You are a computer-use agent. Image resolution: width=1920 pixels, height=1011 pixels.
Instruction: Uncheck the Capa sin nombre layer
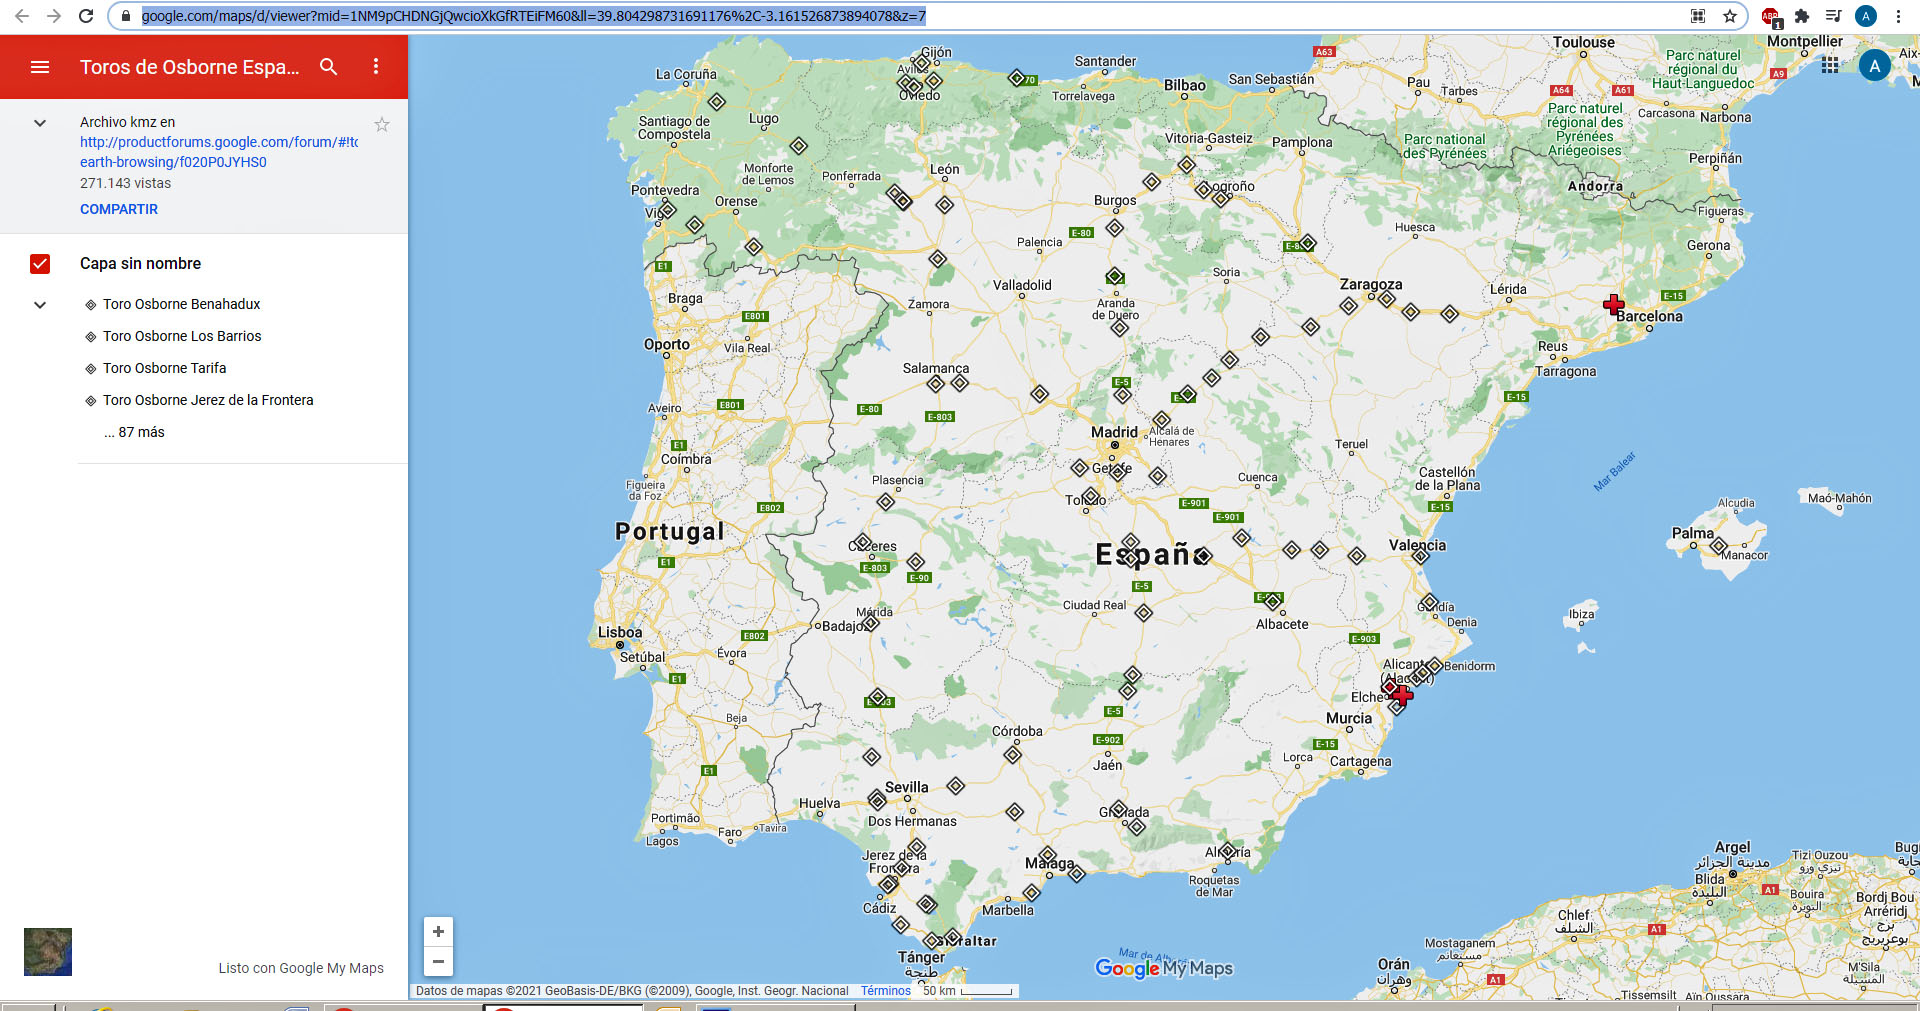tap(40, 264)
